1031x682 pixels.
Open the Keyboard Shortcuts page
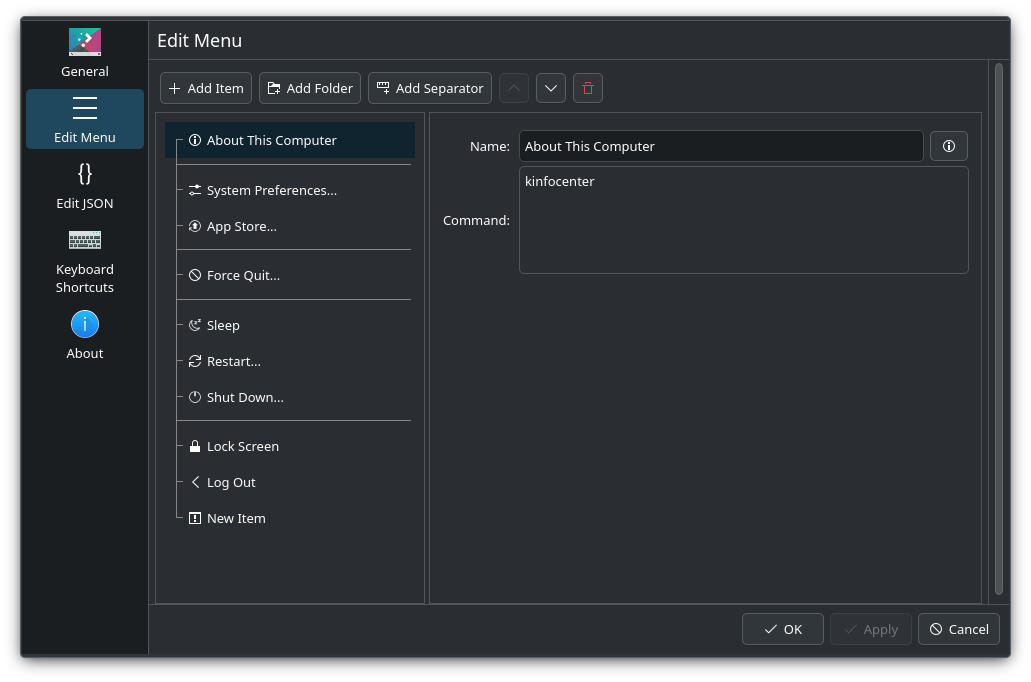point(85,262)
